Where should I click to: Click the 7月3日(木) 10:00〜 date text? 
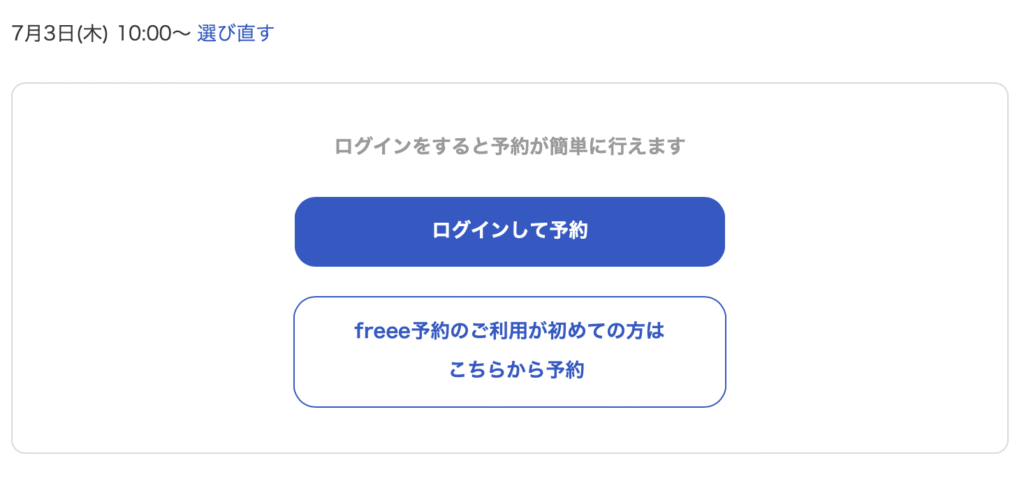click(x=101, y=33)
